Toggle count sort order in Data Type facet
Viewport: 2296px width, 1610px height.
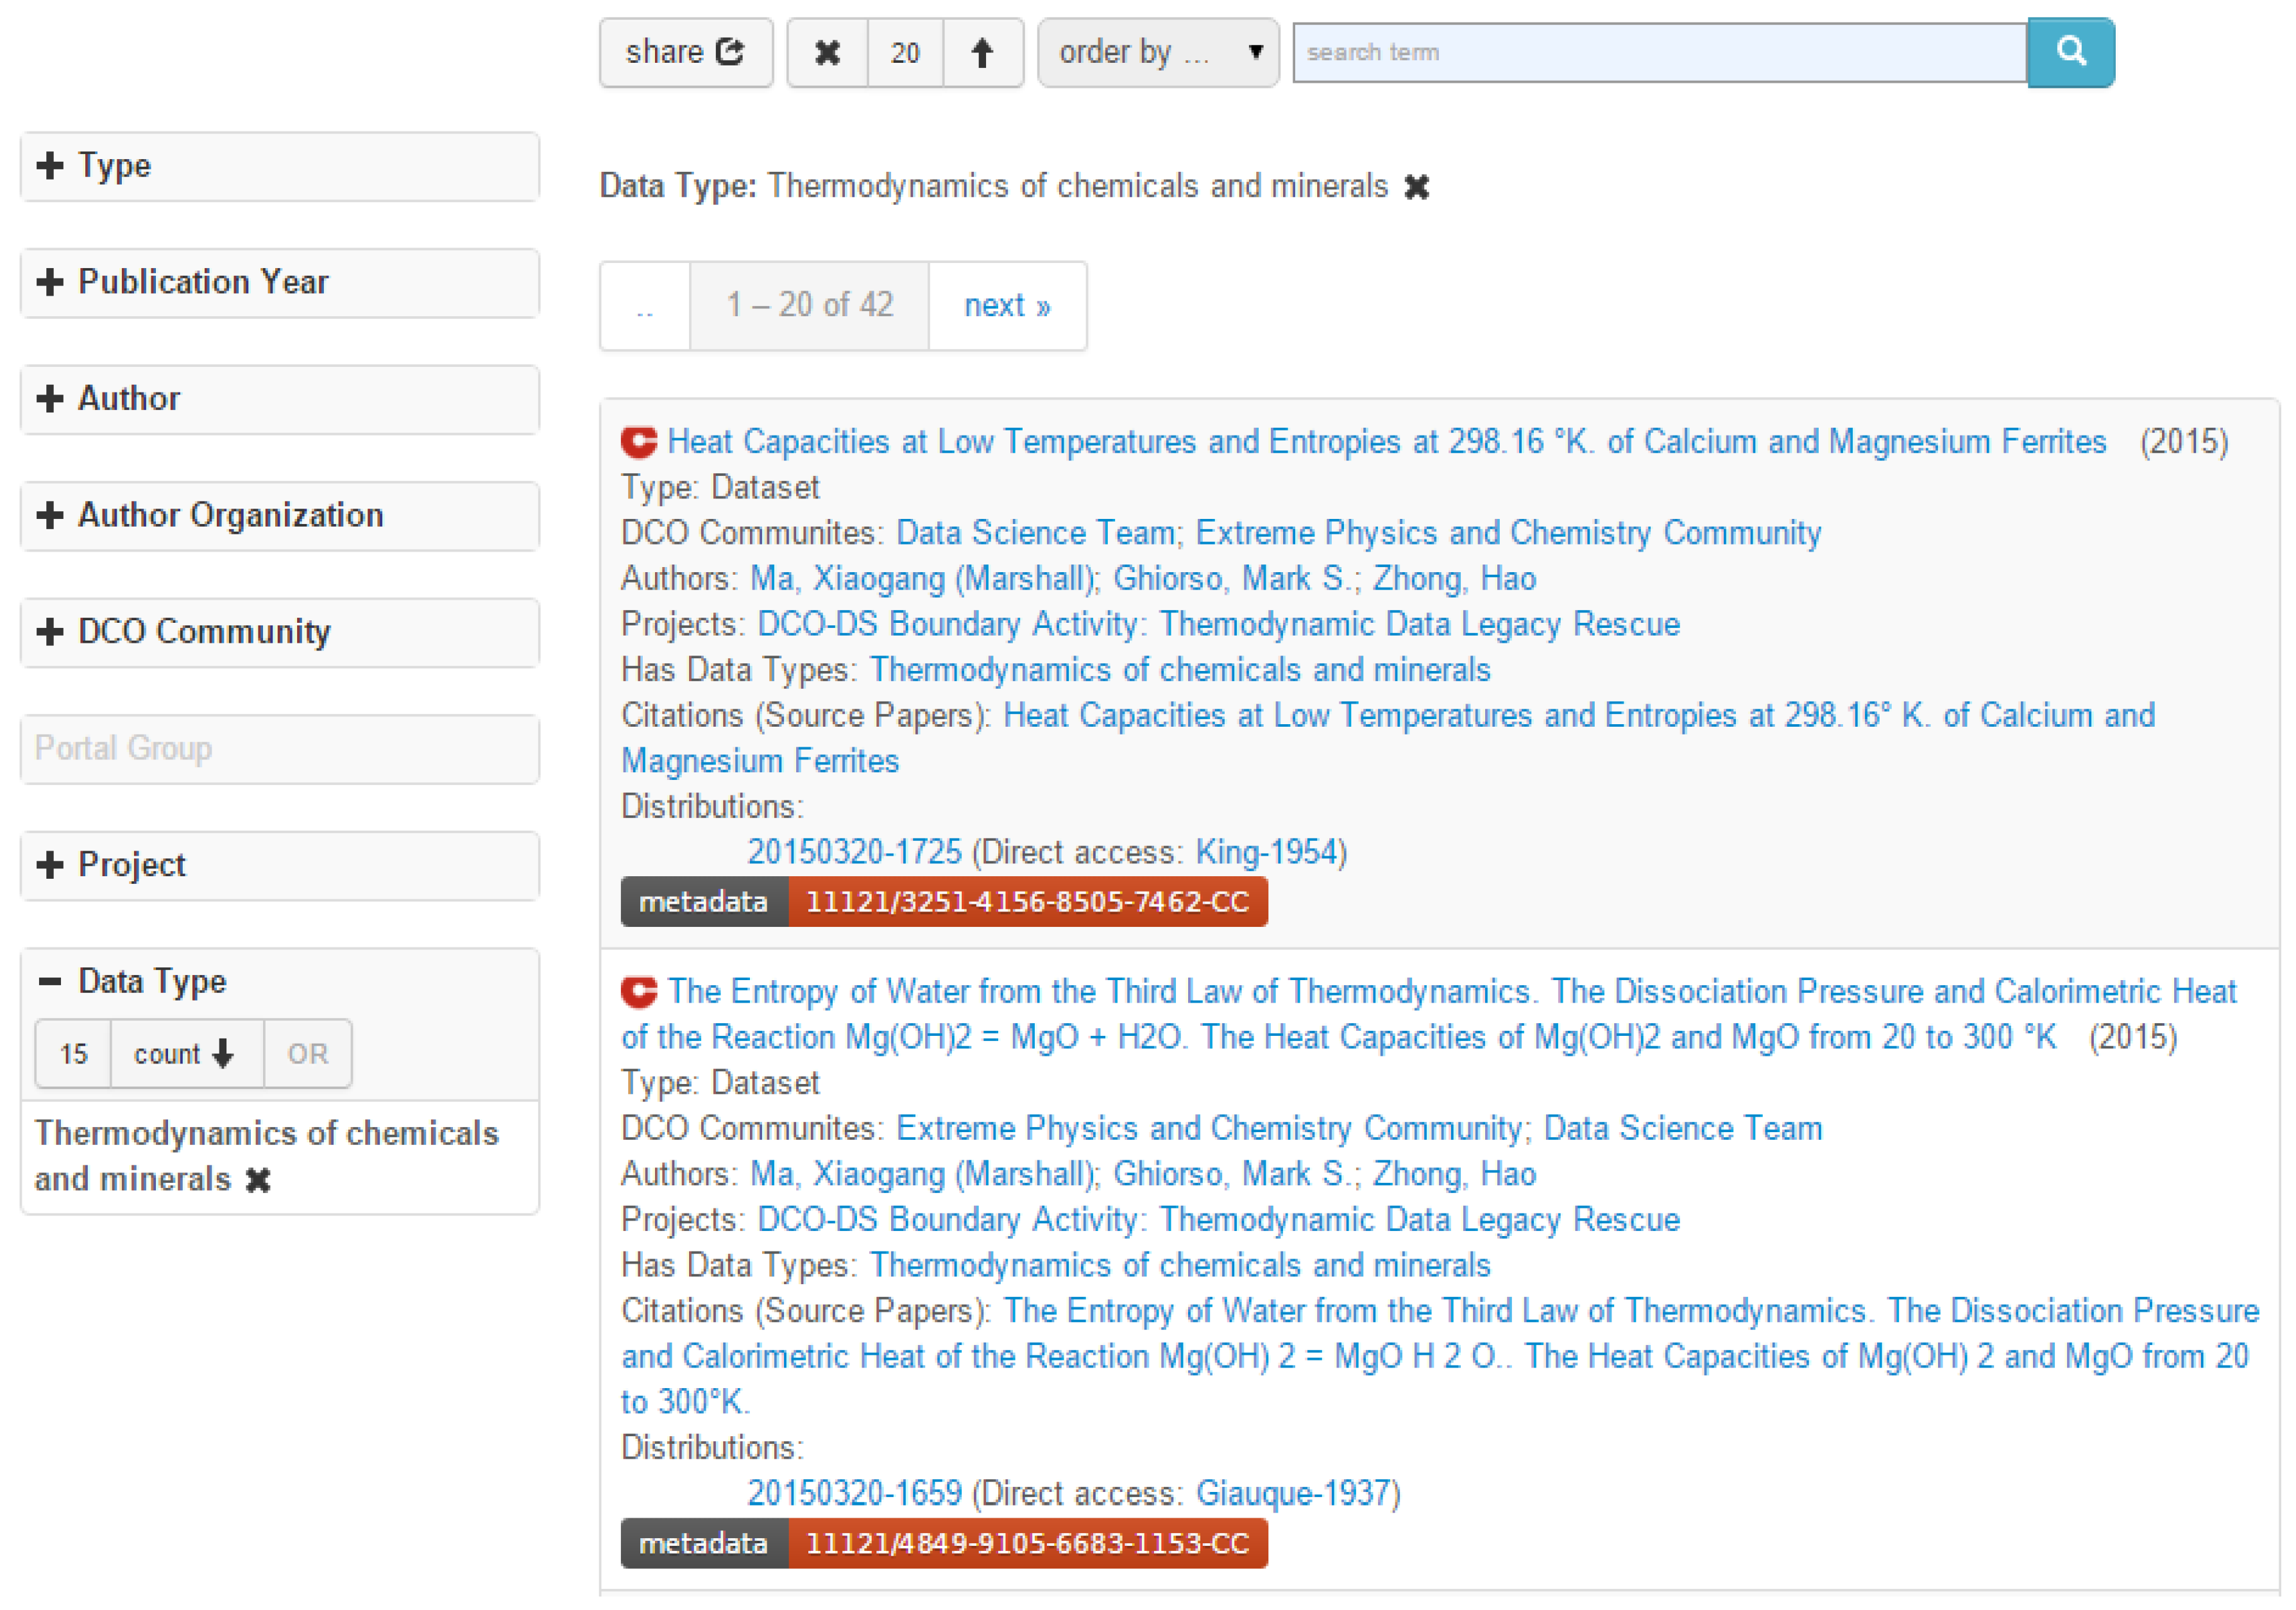click(x=185, y=1054)
